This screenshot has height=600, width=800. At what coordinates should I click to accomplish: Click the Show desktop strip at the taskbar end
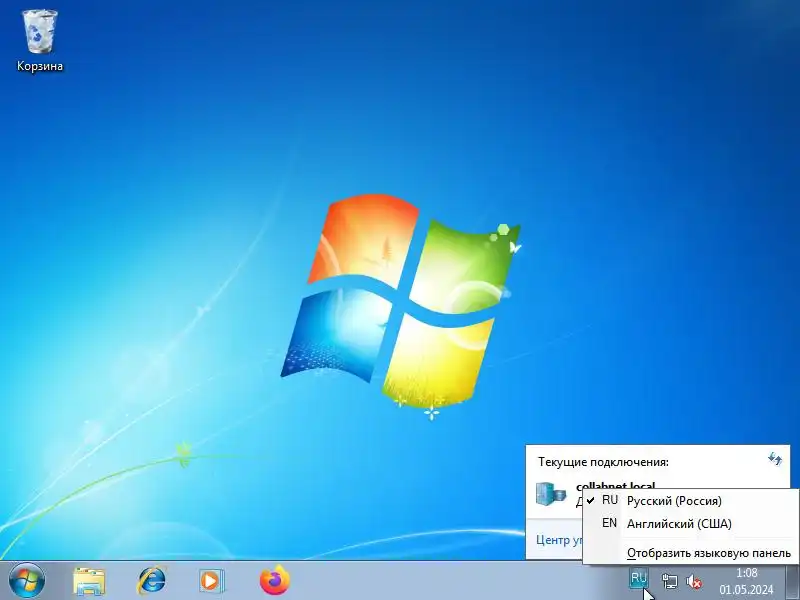[793, 581]
